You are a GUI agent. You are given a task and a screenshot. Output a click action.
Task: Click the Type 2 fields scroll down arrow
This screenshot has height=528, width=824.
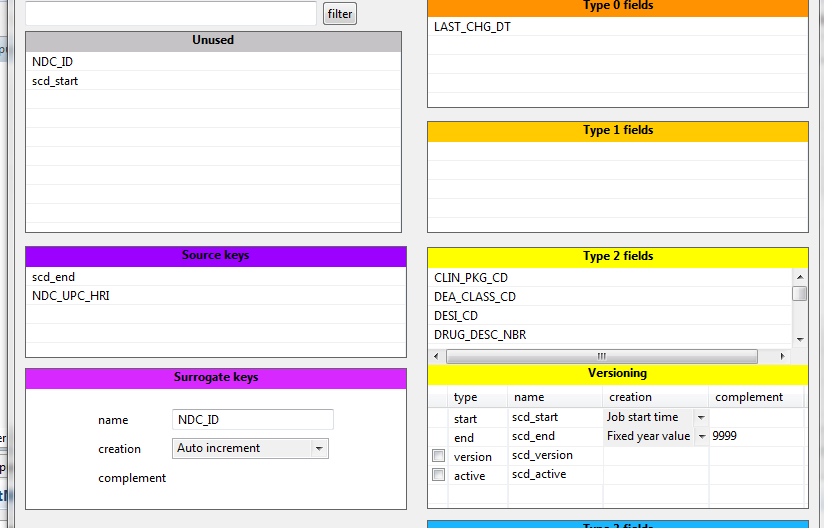pos(800,339)
